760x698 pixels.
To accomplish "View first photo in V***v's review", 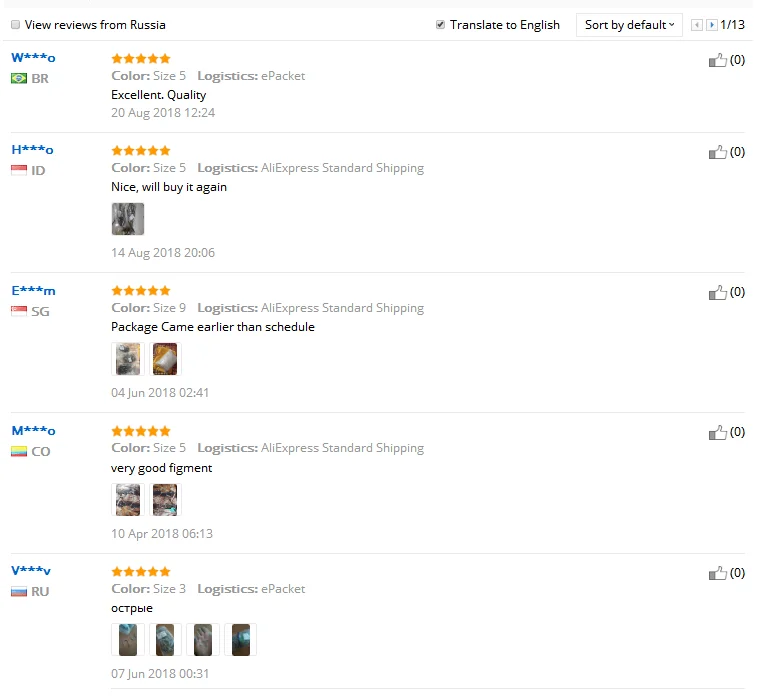I will [x=128, y=640].
